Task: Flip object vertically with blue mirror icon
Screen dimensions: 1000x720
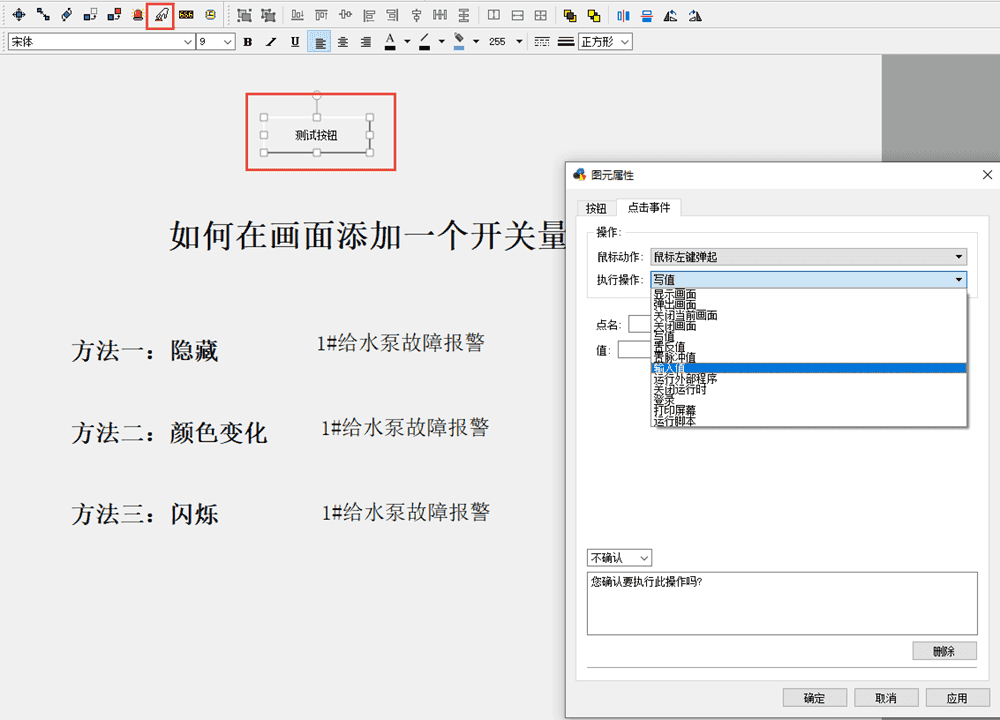Action: point(647,15)
